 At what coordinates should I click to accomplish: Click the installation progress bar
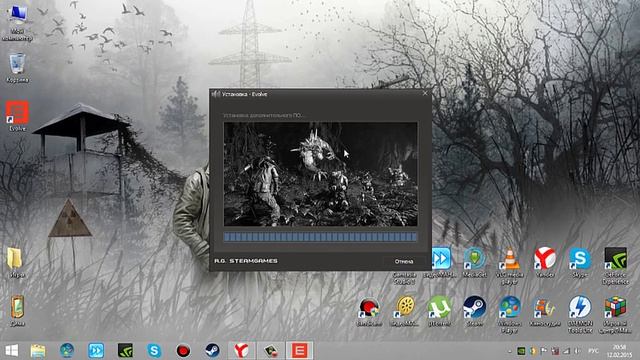click(x=320, y=237)
